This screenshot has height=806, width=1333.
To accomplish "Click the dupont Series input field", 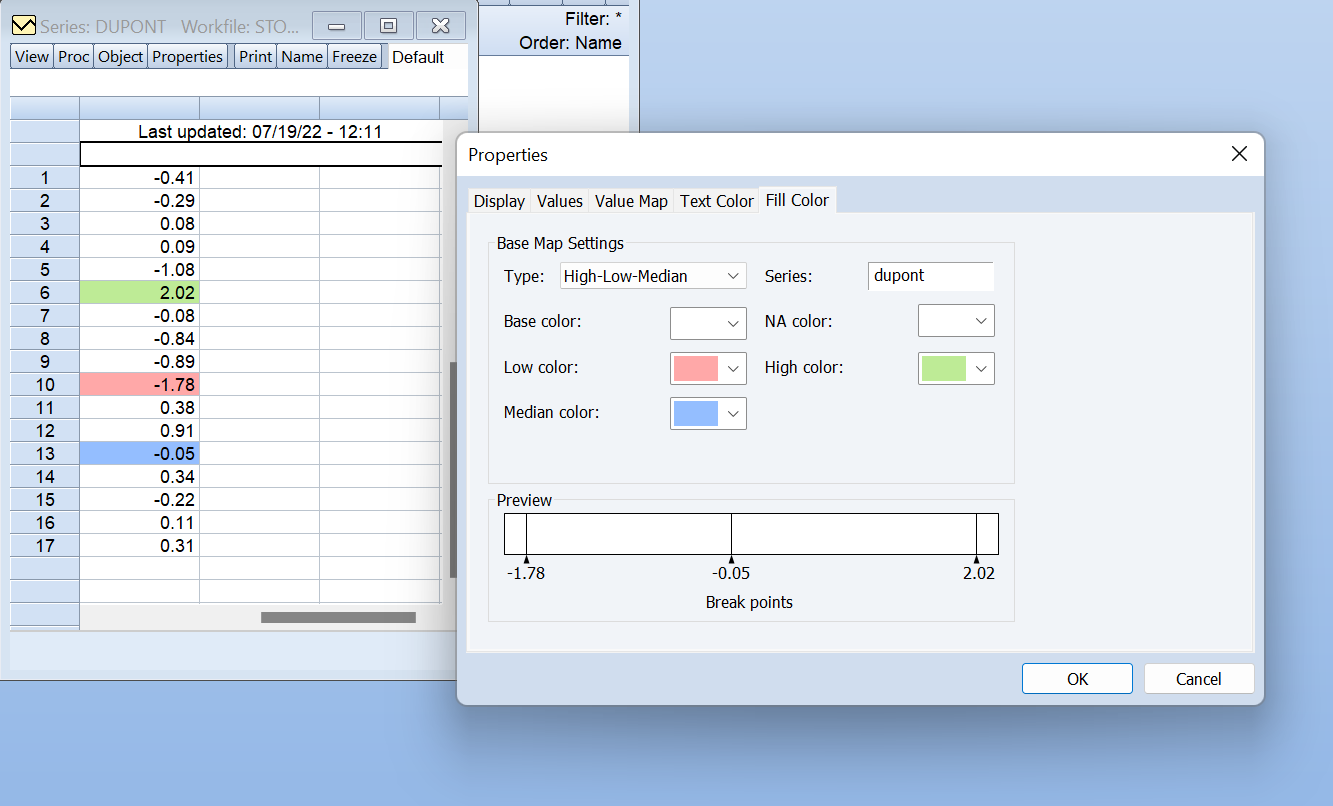I will click(930, 275).
